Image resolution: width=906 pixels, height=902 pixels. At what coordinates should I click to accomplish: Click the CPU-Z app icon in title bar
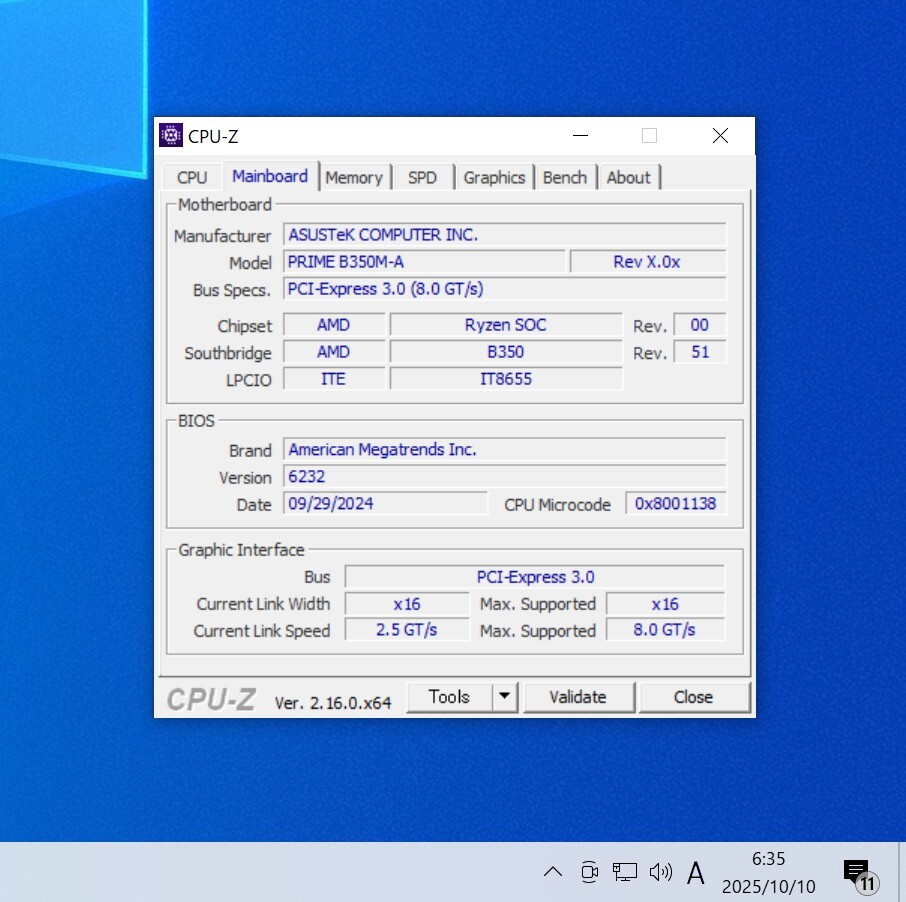pyautogui.click(x=171, y=136)
